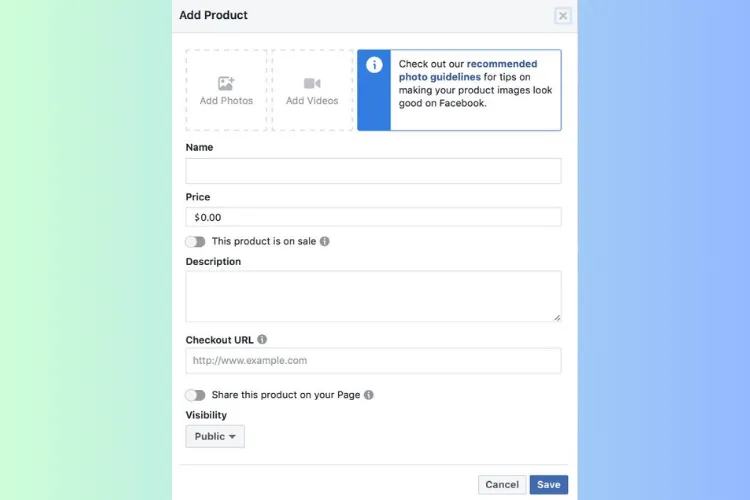Click the Cancel button
Image resolution: width=750 pixels, height=500 pixels.
[502, 485]
